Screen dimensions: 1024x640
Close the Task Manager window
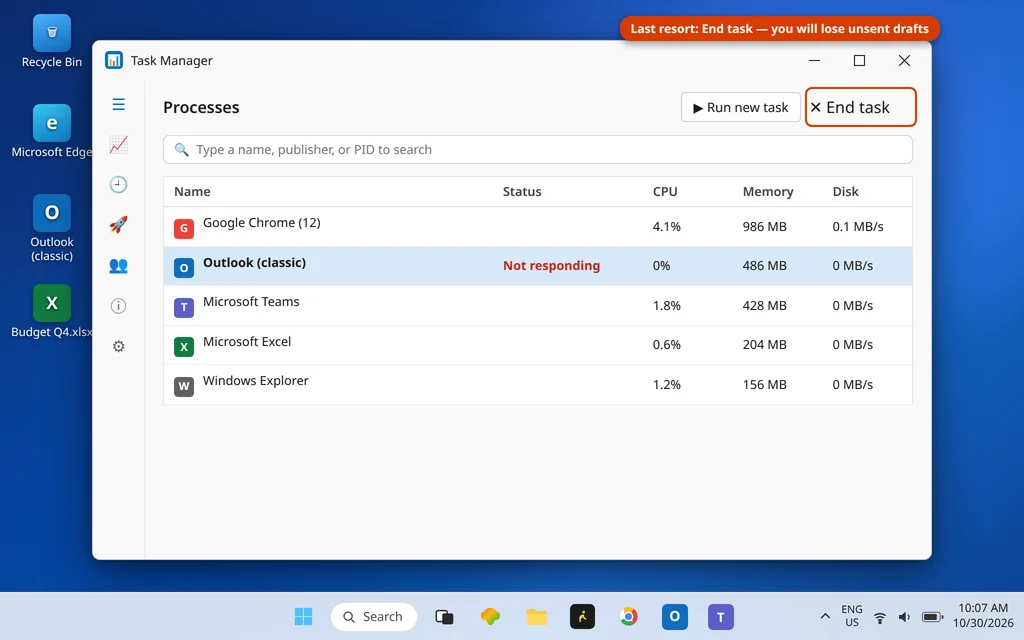904,60
